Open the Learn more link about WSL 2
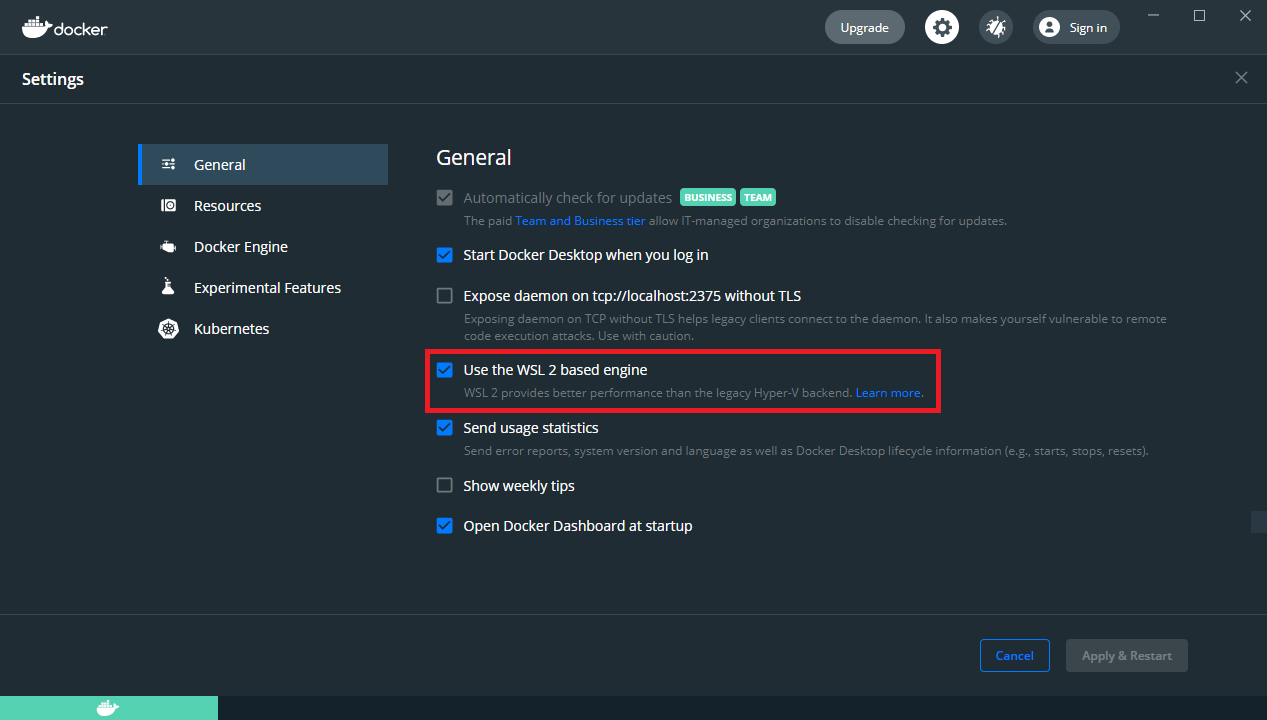This screenshot has width=1267, height=720. coord(887,392)
